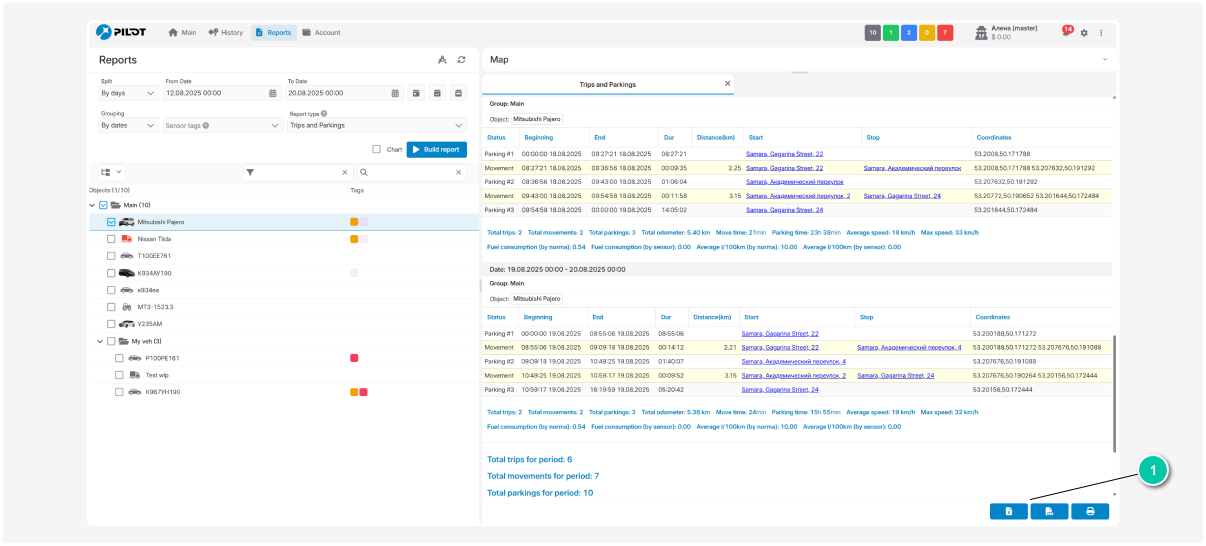Open the three-dot more options menu

coord(1101,33)
